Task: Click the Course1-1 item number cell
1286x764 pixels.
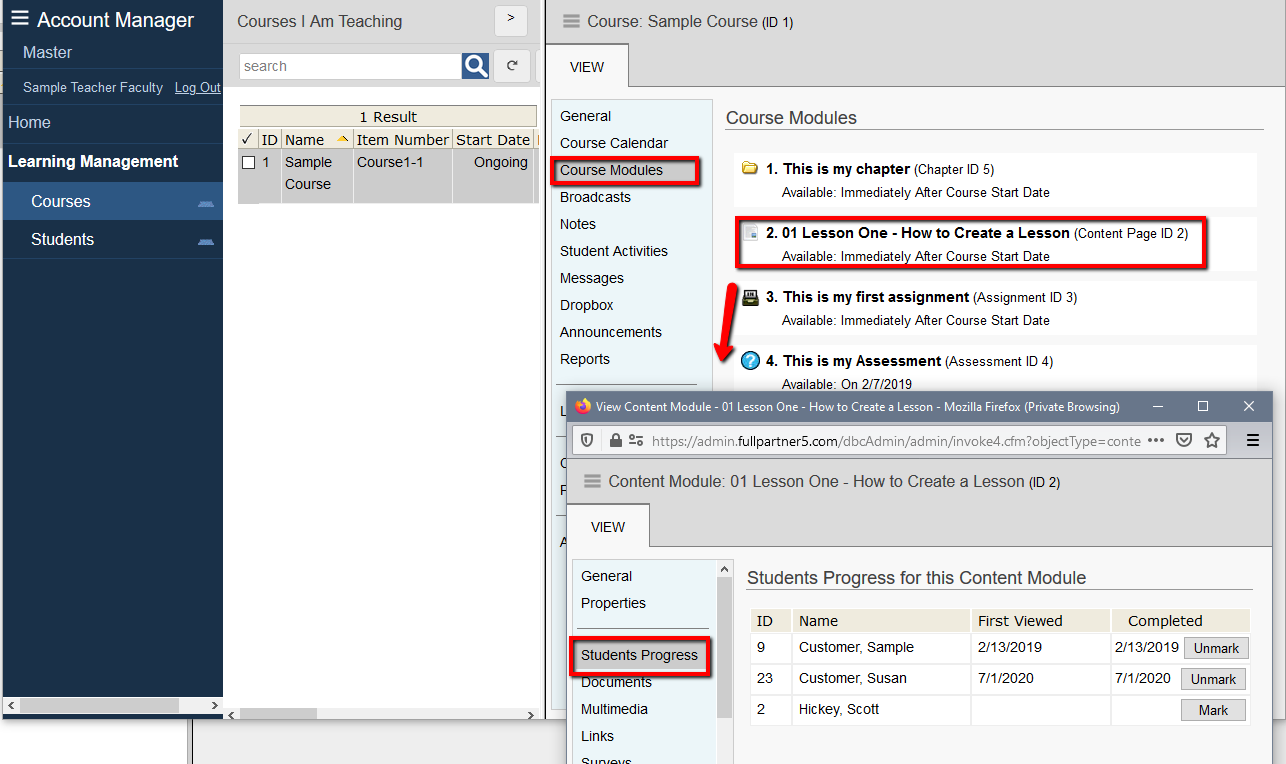Action: 403,175
